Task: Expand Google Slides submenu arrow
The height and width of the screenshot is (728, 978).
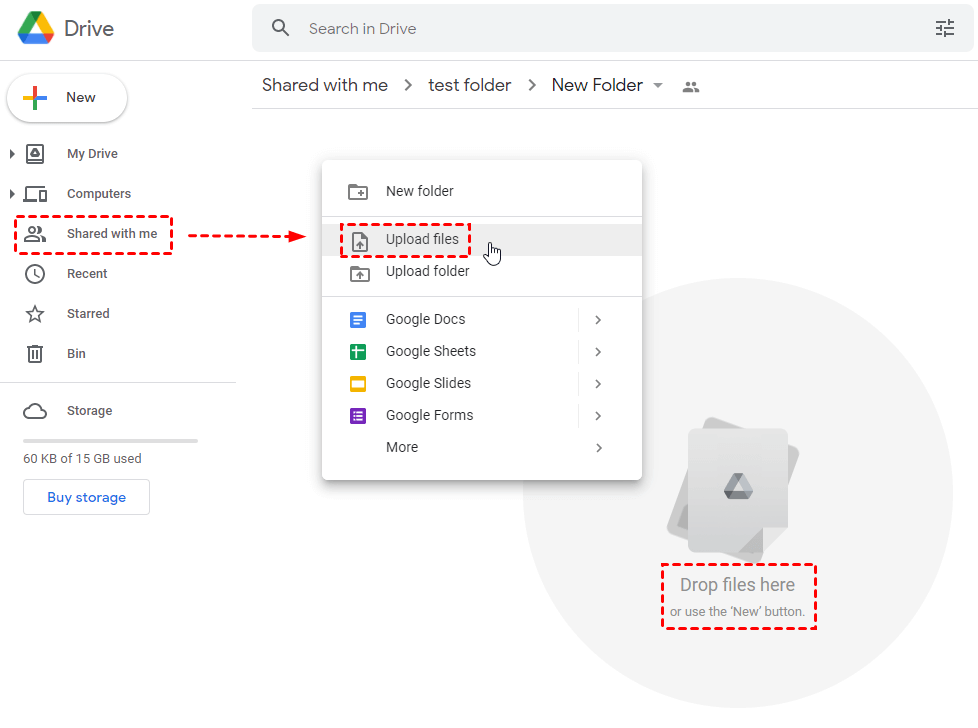Action: click(x=598, y=384)
